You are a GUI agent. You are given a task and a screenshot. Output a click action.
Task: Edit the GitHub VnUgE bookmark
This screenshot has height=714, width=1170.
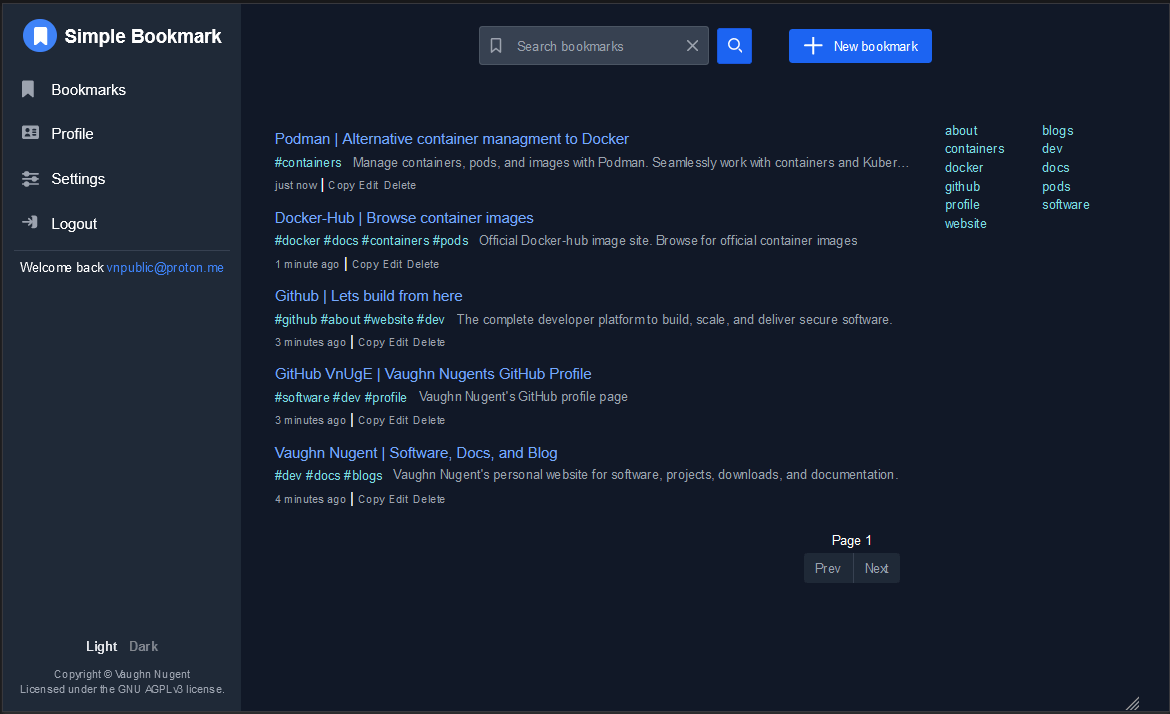pos(398,420)
